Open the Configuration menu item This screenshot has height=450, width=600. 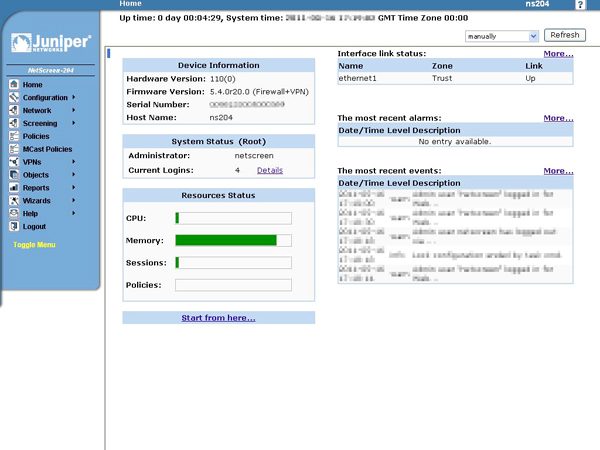pos(45,98)
